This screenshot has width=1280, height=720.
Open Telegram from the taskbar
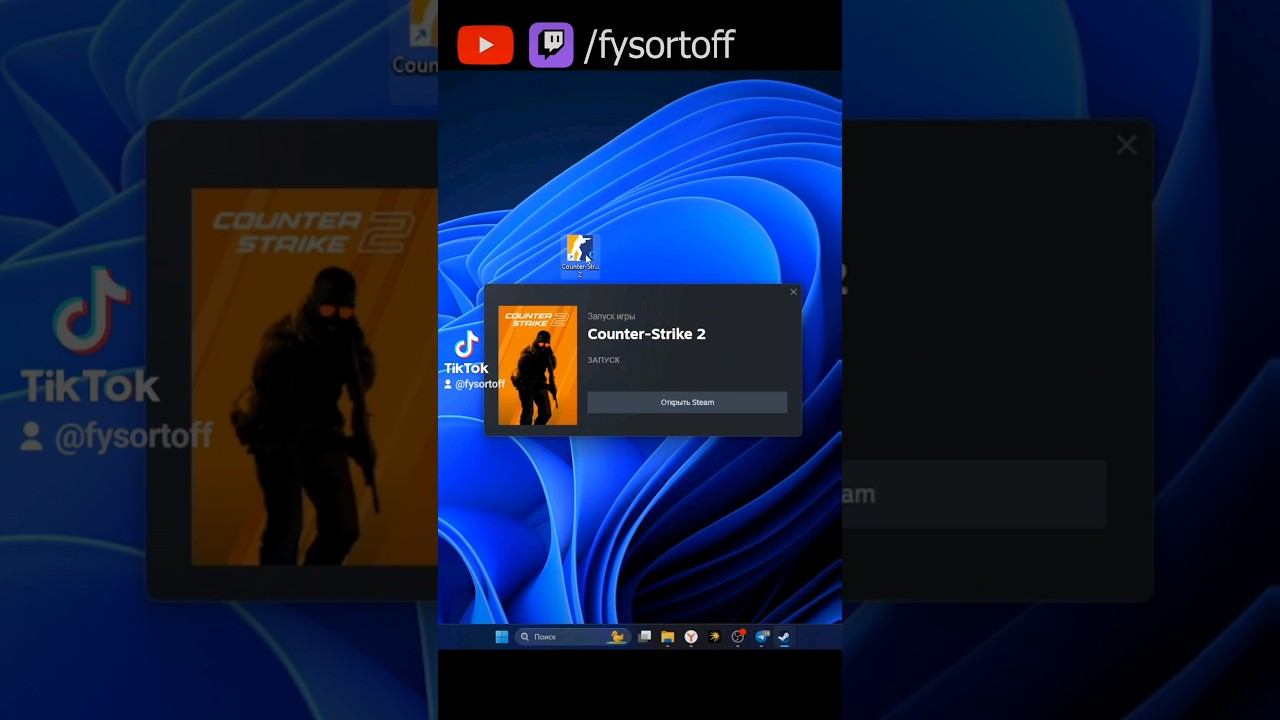762,637
